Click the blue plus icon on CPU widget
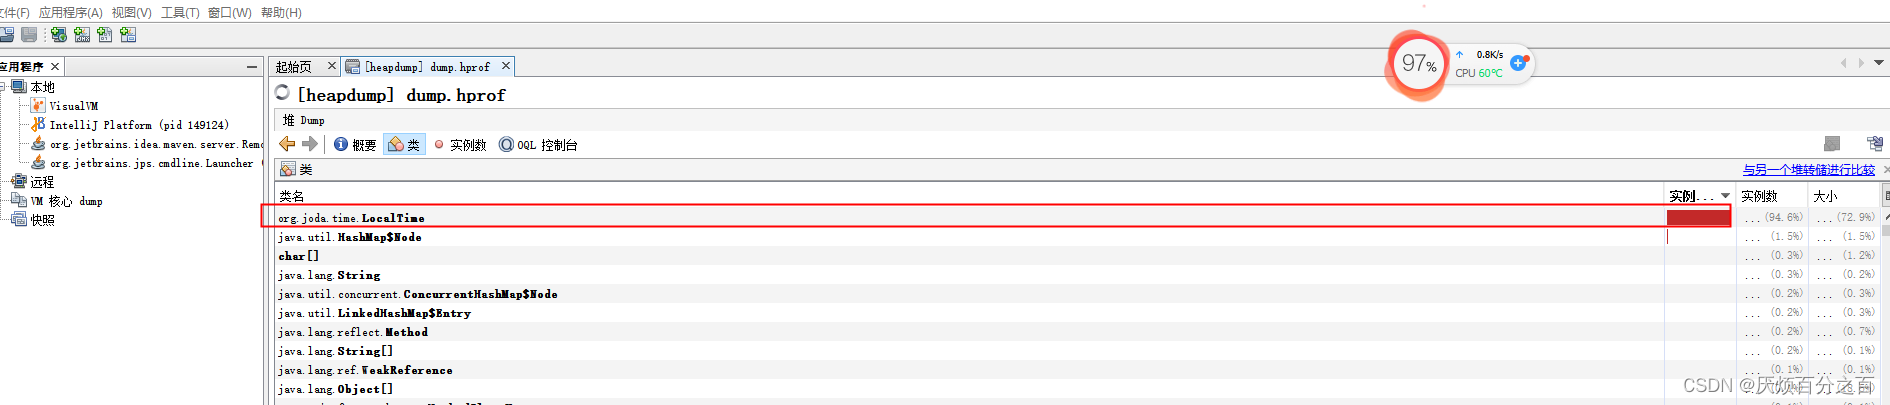 pyautogui.click(x=1518, y=63)
